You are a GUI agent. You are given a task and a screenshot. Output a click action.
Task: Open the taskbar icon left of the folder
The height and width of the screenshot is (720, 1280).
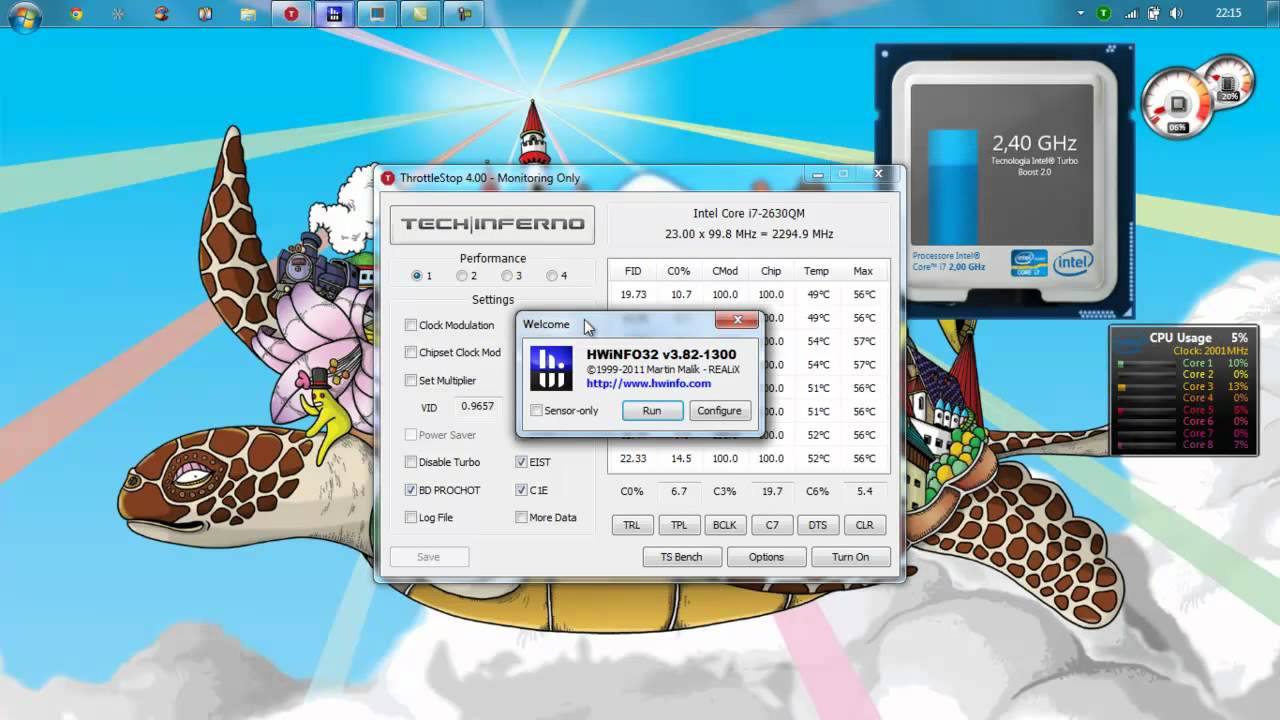point(205,14)
